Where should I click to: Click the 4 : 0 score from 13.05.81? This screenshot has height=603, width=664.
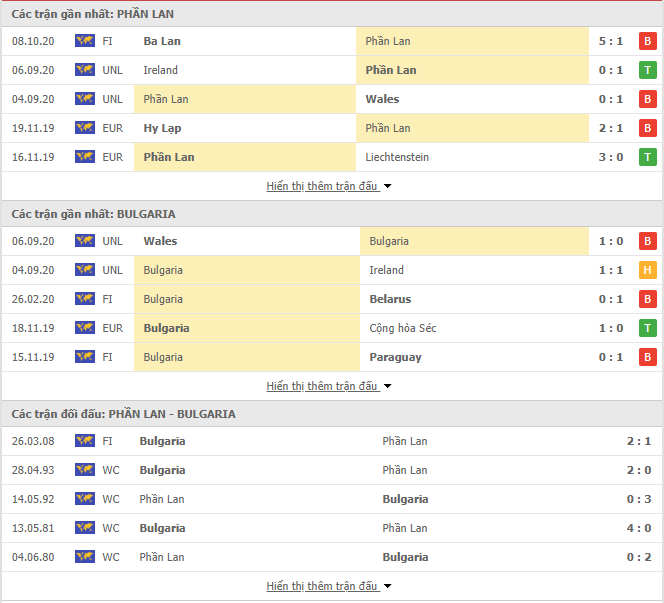tap(639, 528)
